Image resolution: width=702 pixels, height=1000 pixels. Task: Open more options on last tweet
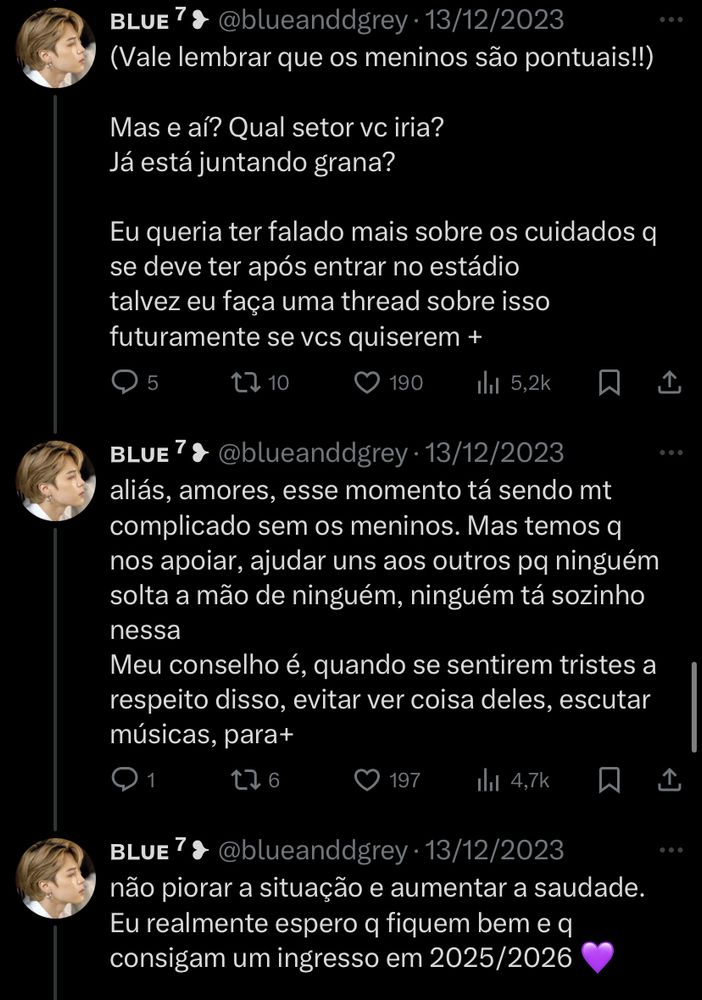671,850
